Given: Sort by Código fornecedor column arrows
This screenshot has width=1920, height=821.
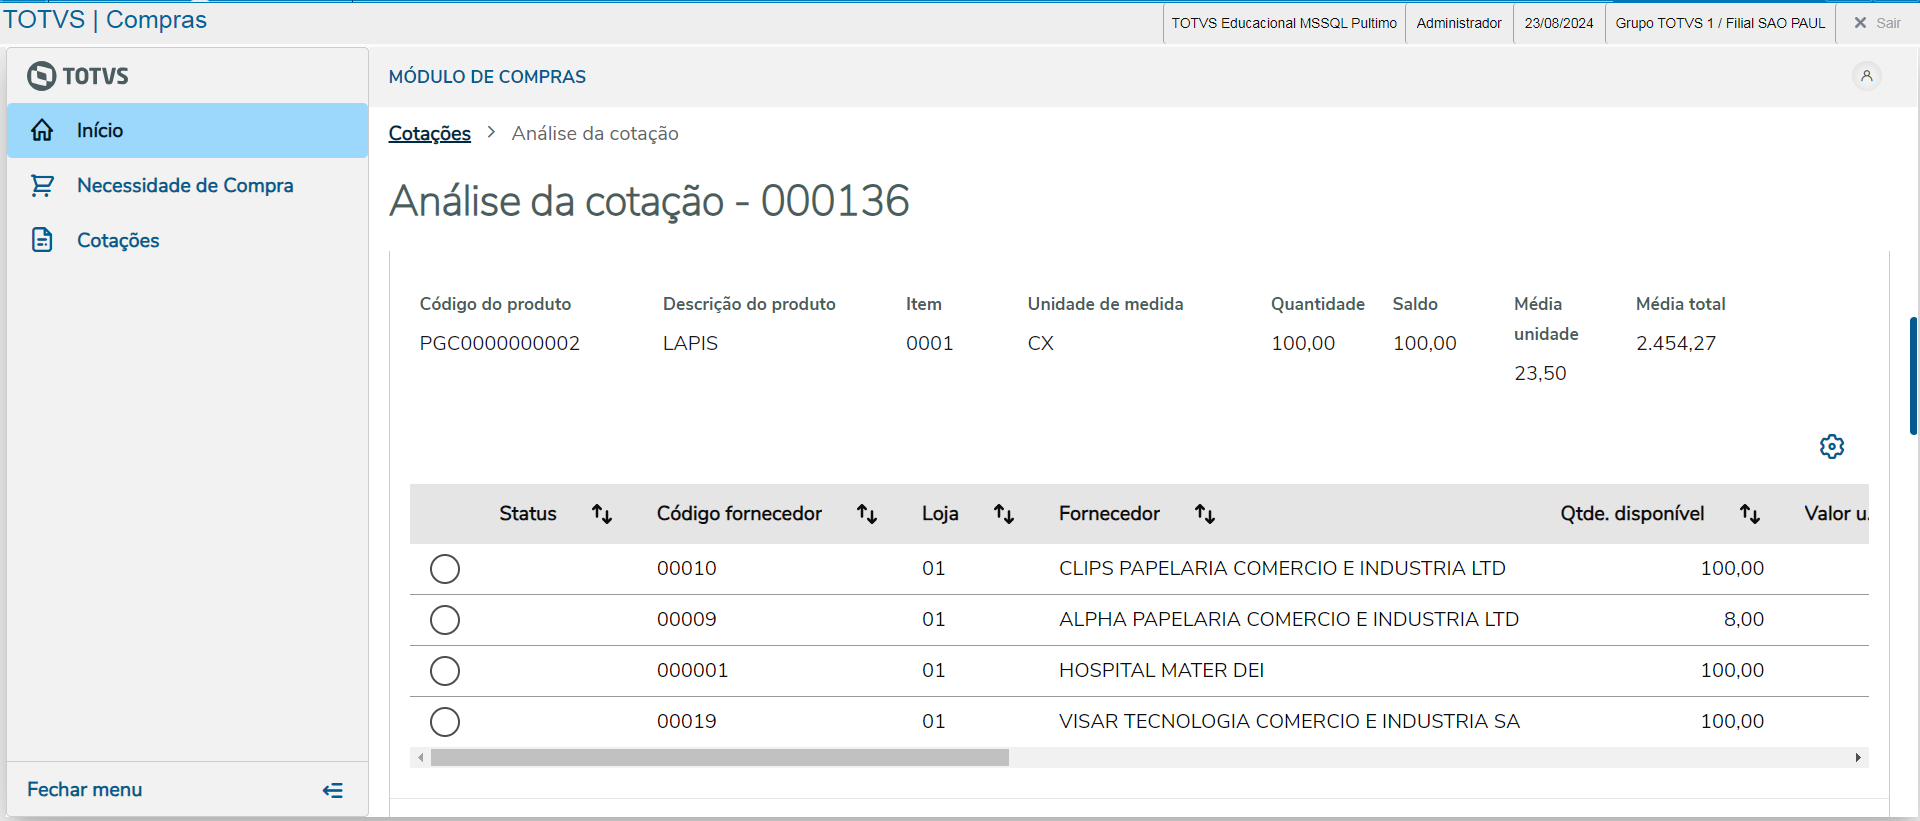Looking at the screenshot, I should point(866,514).
